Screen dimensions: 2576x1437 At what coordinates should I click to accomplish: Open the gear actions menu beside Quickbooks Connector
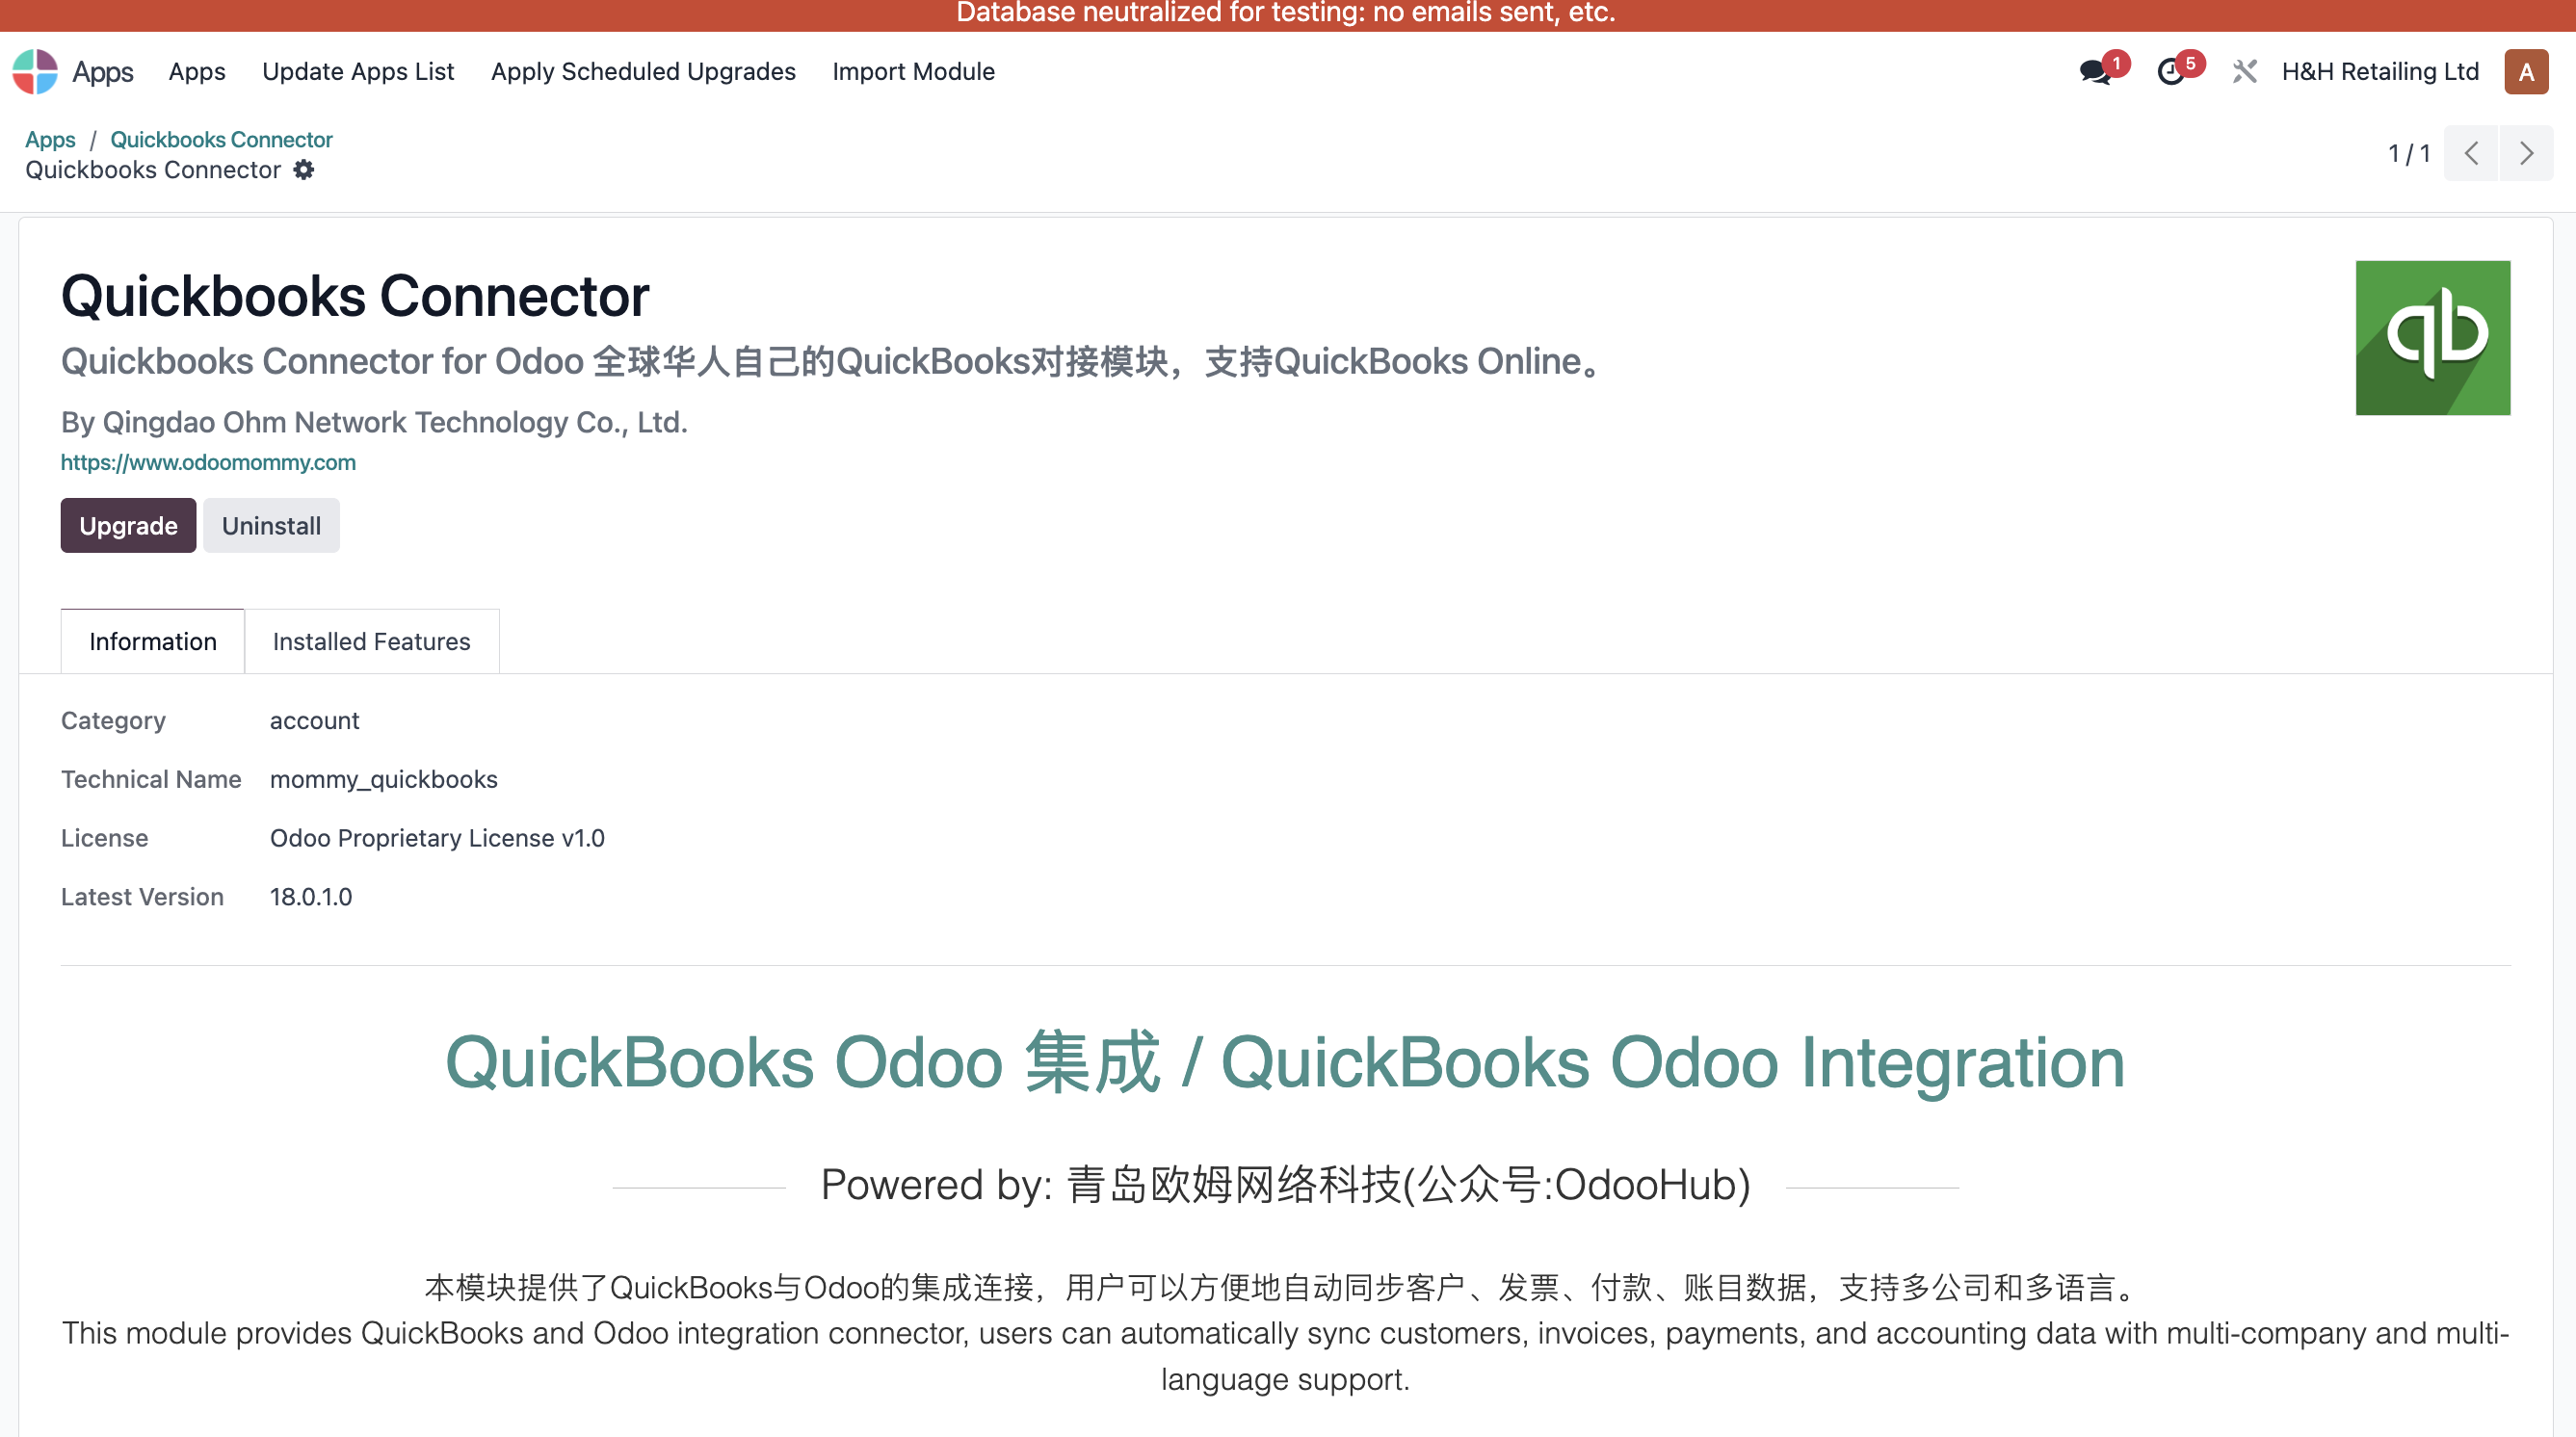click(304, 170)
